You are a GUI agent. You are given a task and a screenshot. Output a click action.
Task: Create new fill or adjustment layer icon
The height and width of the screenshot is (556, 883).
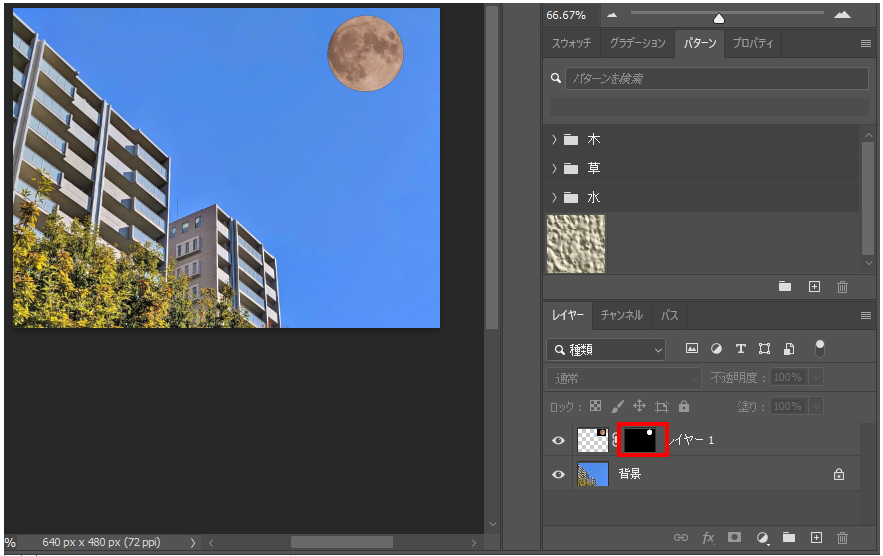762,537
